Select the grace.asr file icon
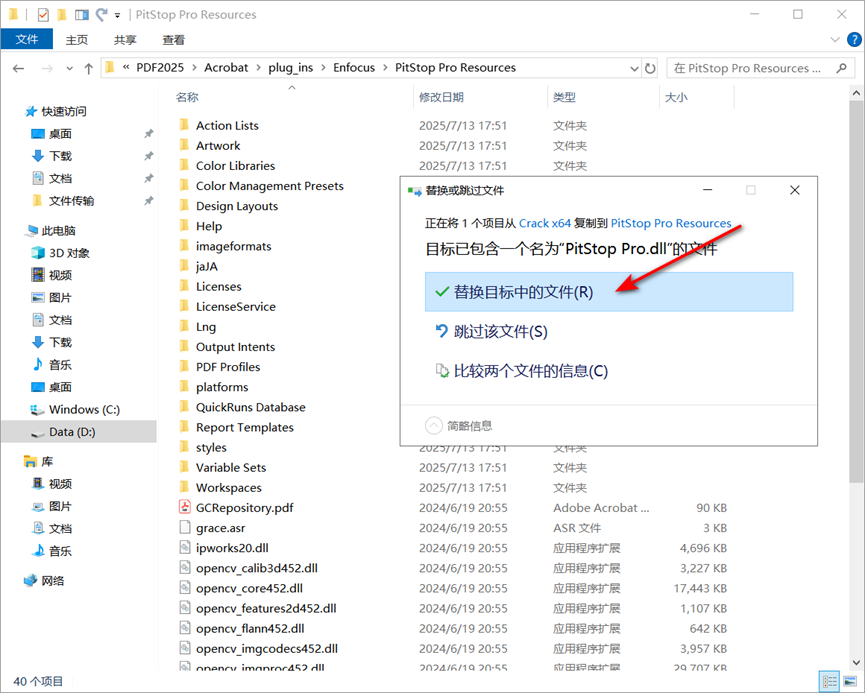 (185, 527)
